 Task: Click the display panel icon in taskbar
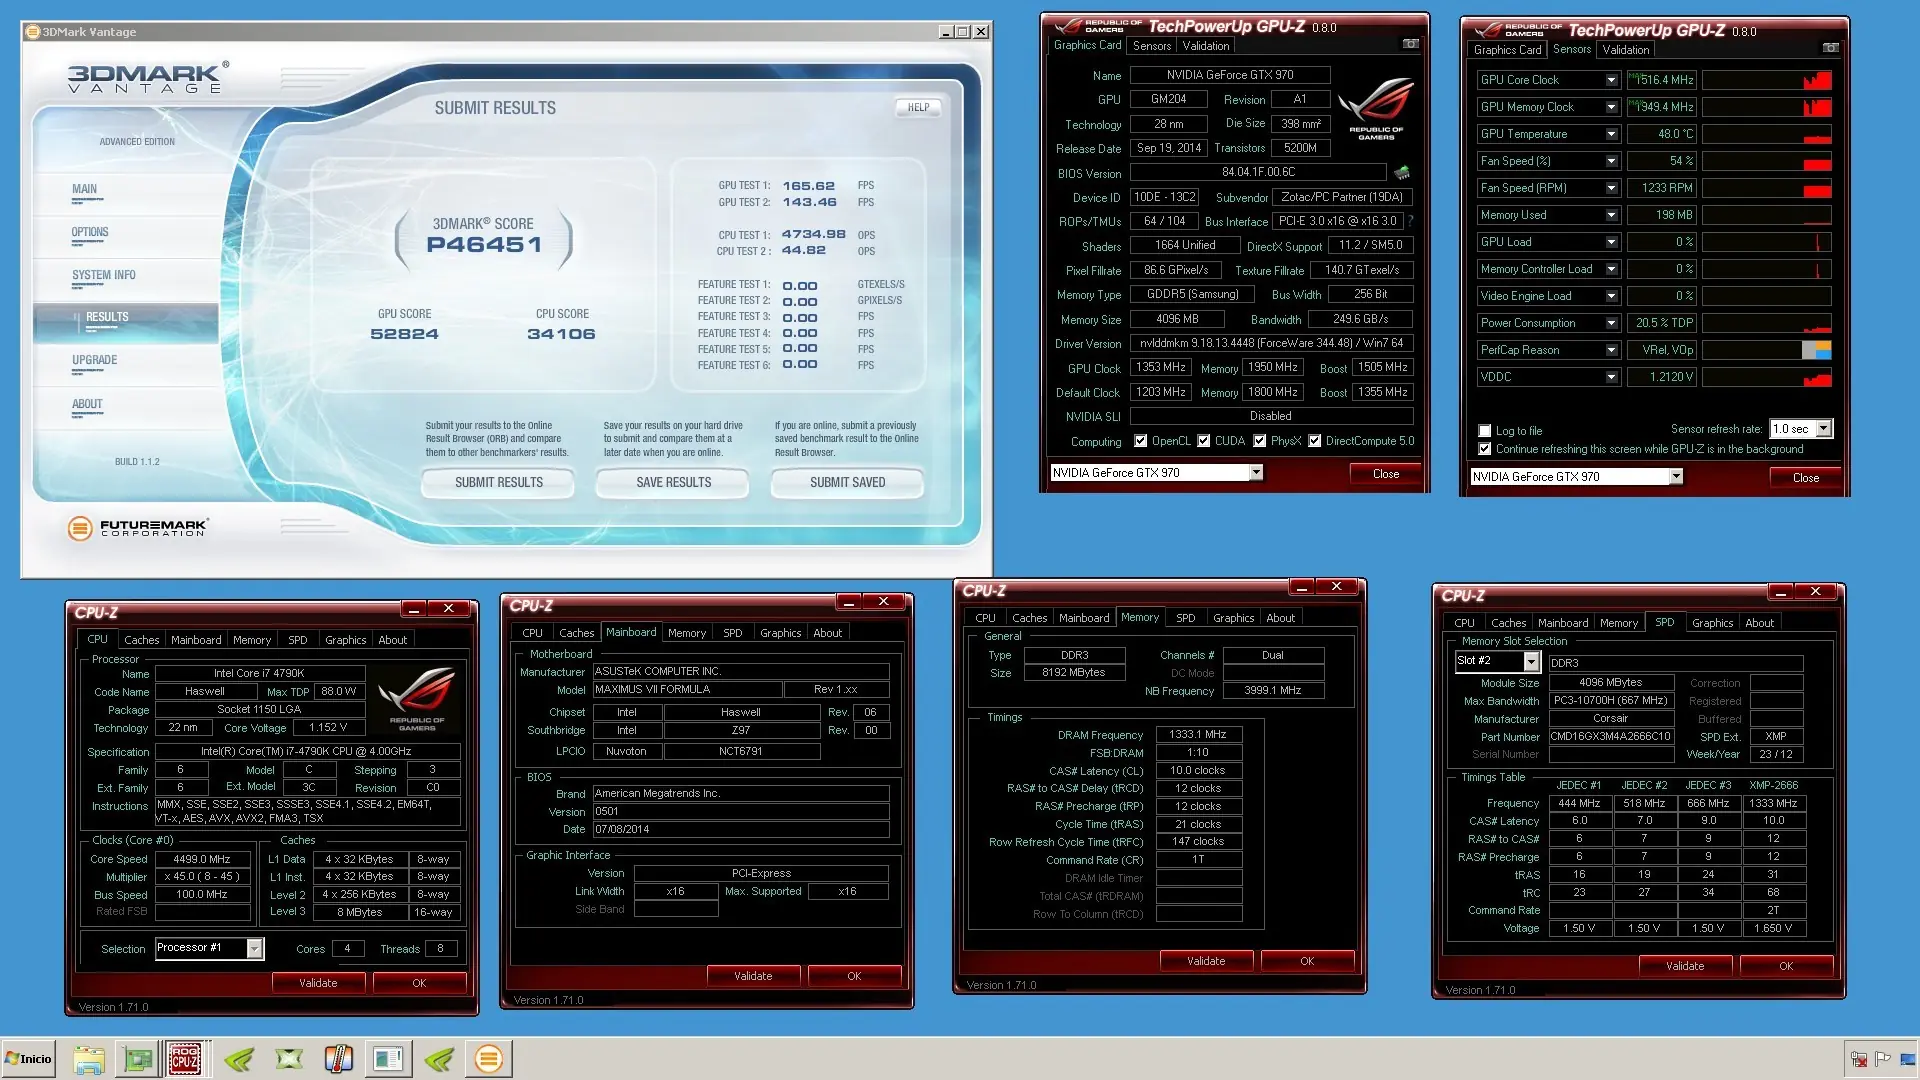pos(388,1059)
